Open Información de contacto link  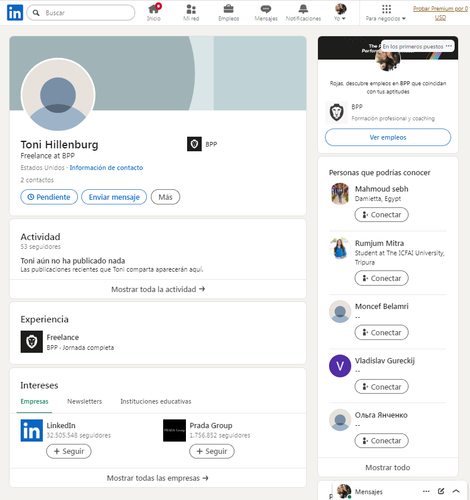click(x=106, y=168)
